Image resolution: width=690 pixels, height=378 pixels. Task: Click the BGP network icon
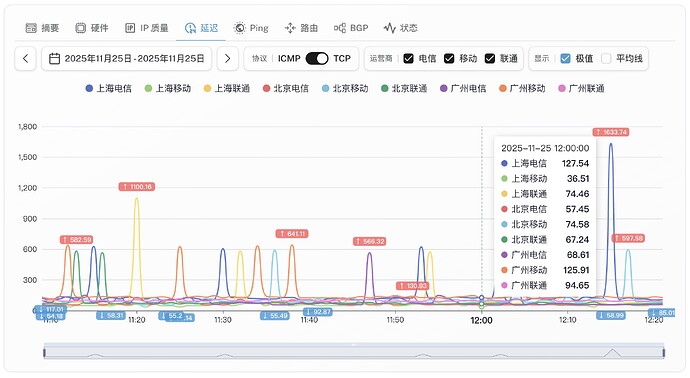coord(340,28)
